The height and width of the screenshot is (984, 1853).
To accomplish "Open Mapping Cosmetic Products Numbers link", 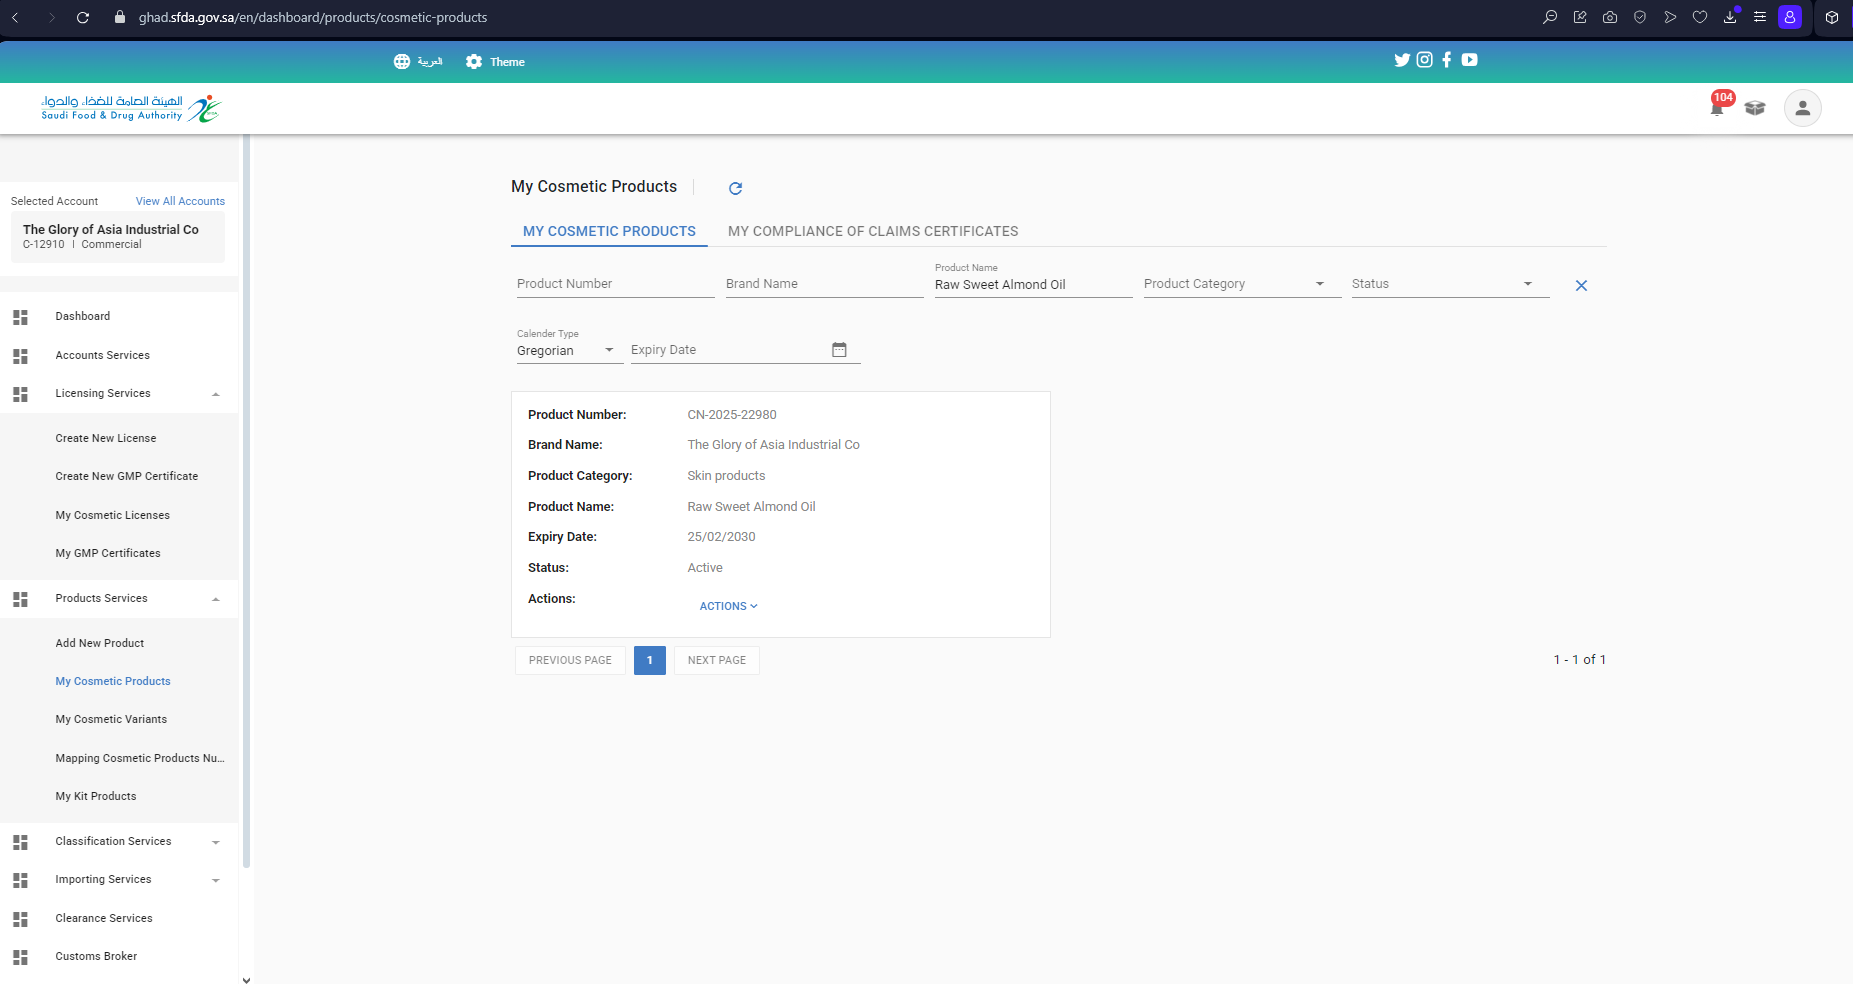I will pos(140,759).
